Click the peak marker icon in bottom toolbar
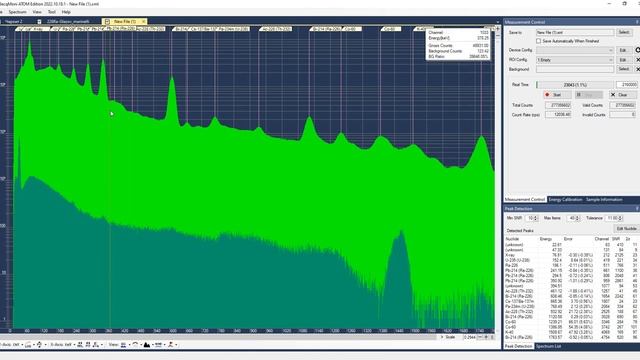Screen dimensions: 640x360 (171, 345)
